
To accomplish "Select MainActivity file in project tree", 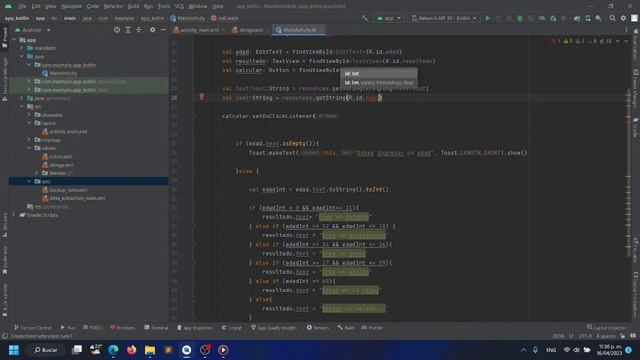I will [63, 73].
